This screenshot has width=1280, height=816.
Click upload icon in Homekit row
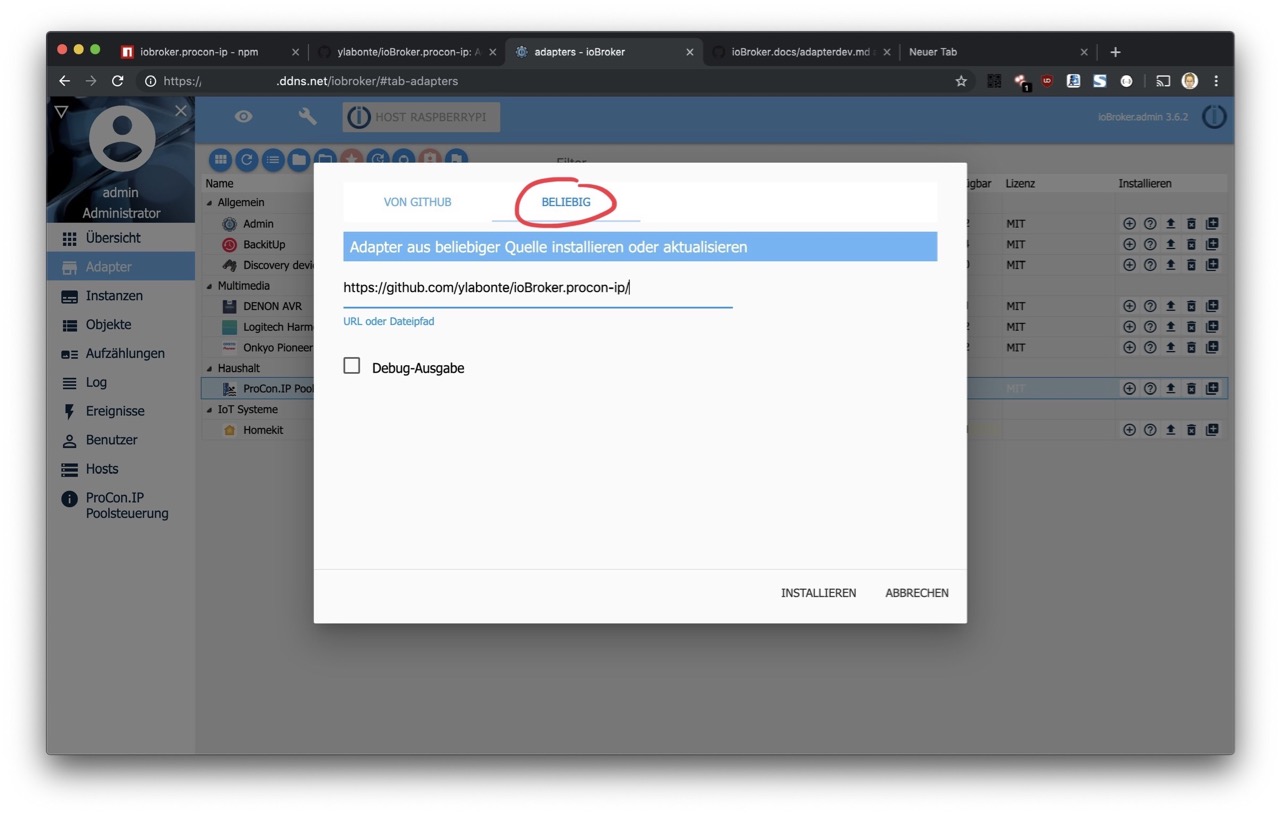tap(1170, 430)
